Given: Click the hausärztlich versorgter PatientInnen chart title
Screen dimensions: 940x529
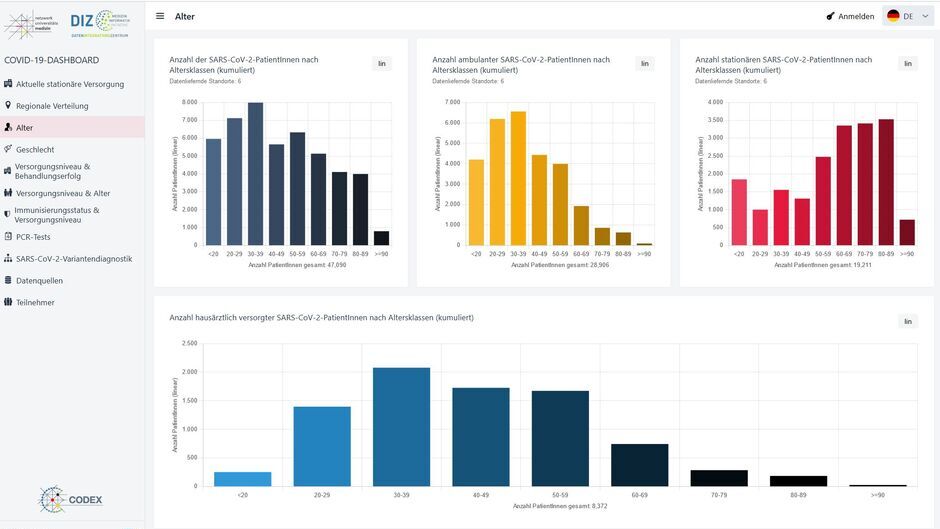Looking at the screenshot, I should click(x=321, y=317).
